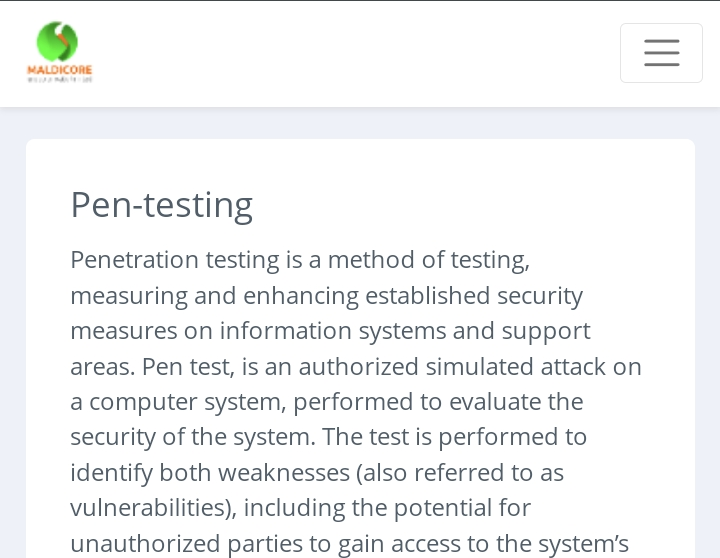720x558 pixels.
Task: Click the phrase 'including the potential for'
Action: [387, 508]
